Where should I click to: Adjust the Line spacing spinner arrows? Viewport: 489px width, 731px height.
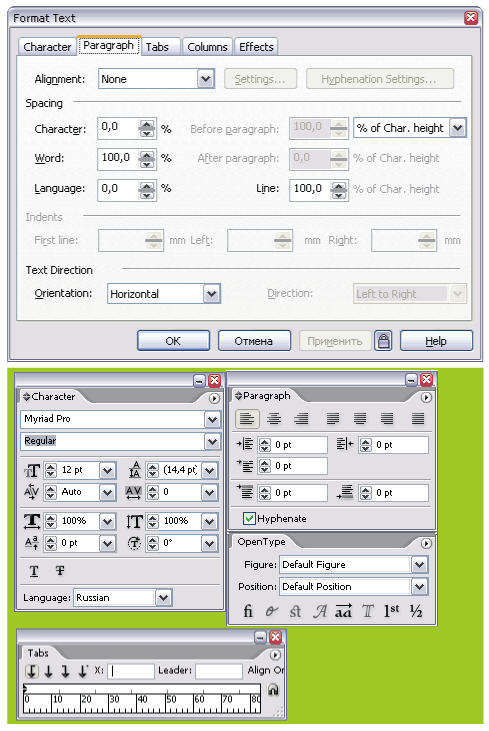tap(339, 189)
